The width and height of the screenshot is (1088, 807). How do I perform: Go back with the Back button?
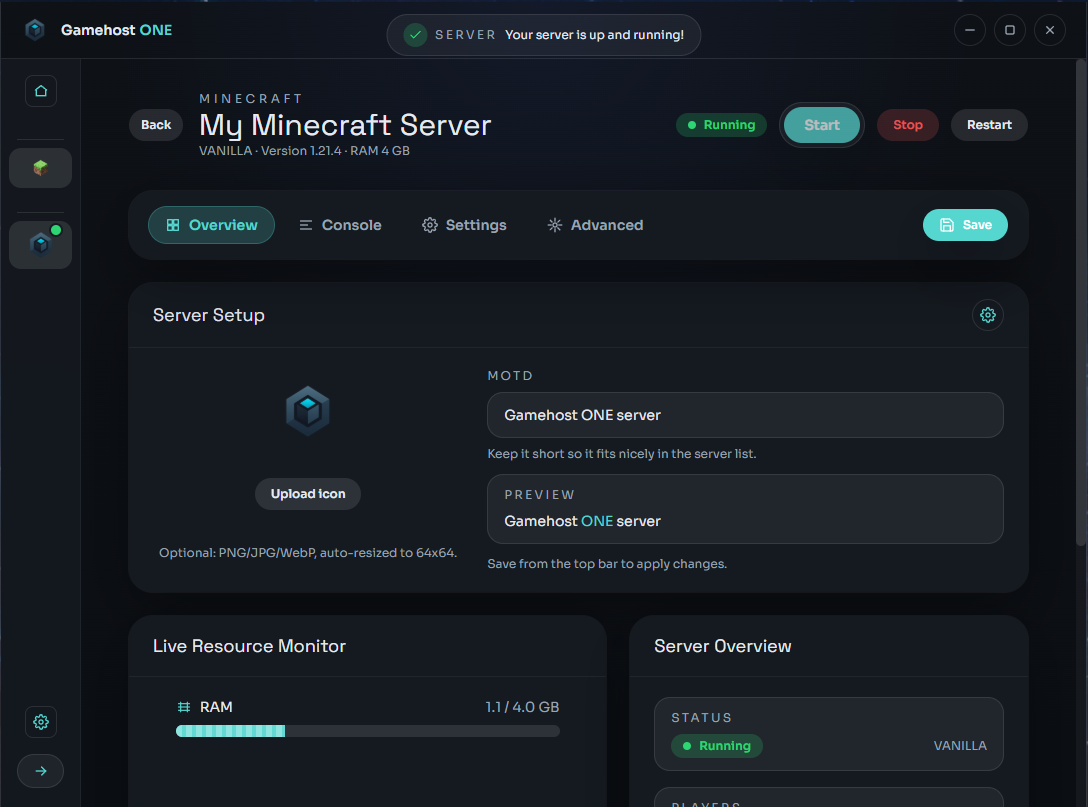click(x=155, y=124)
